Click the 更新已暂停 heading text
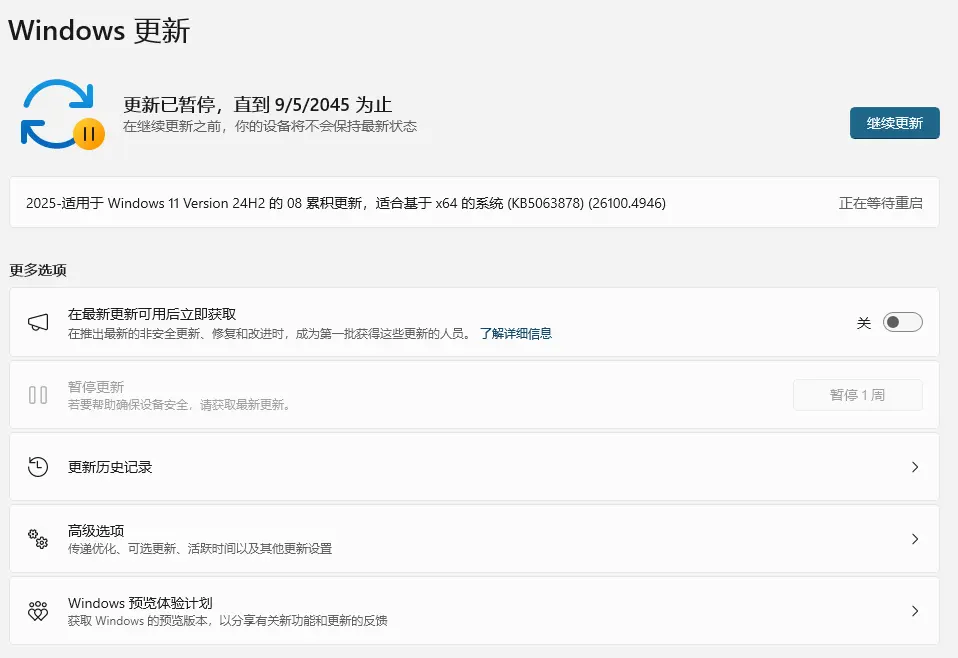958x658 pixels. click(257, 104)
